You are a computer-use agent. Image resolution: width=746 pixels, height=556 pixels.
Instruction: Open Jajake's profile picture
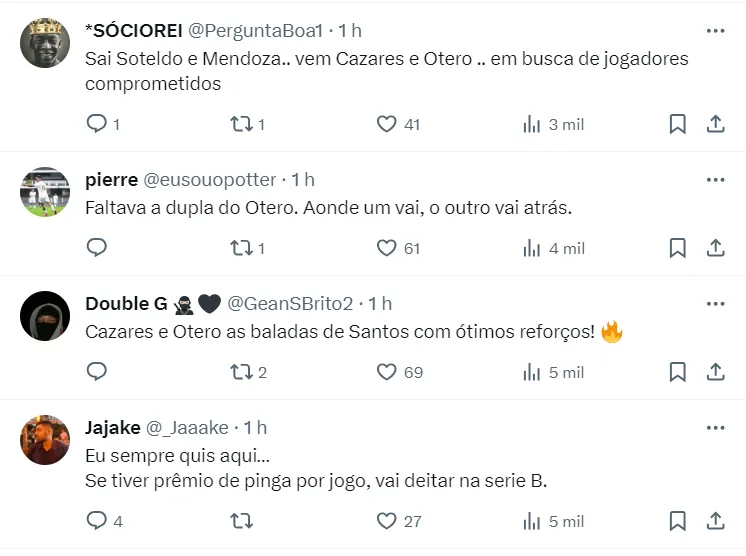coord(45,440)
